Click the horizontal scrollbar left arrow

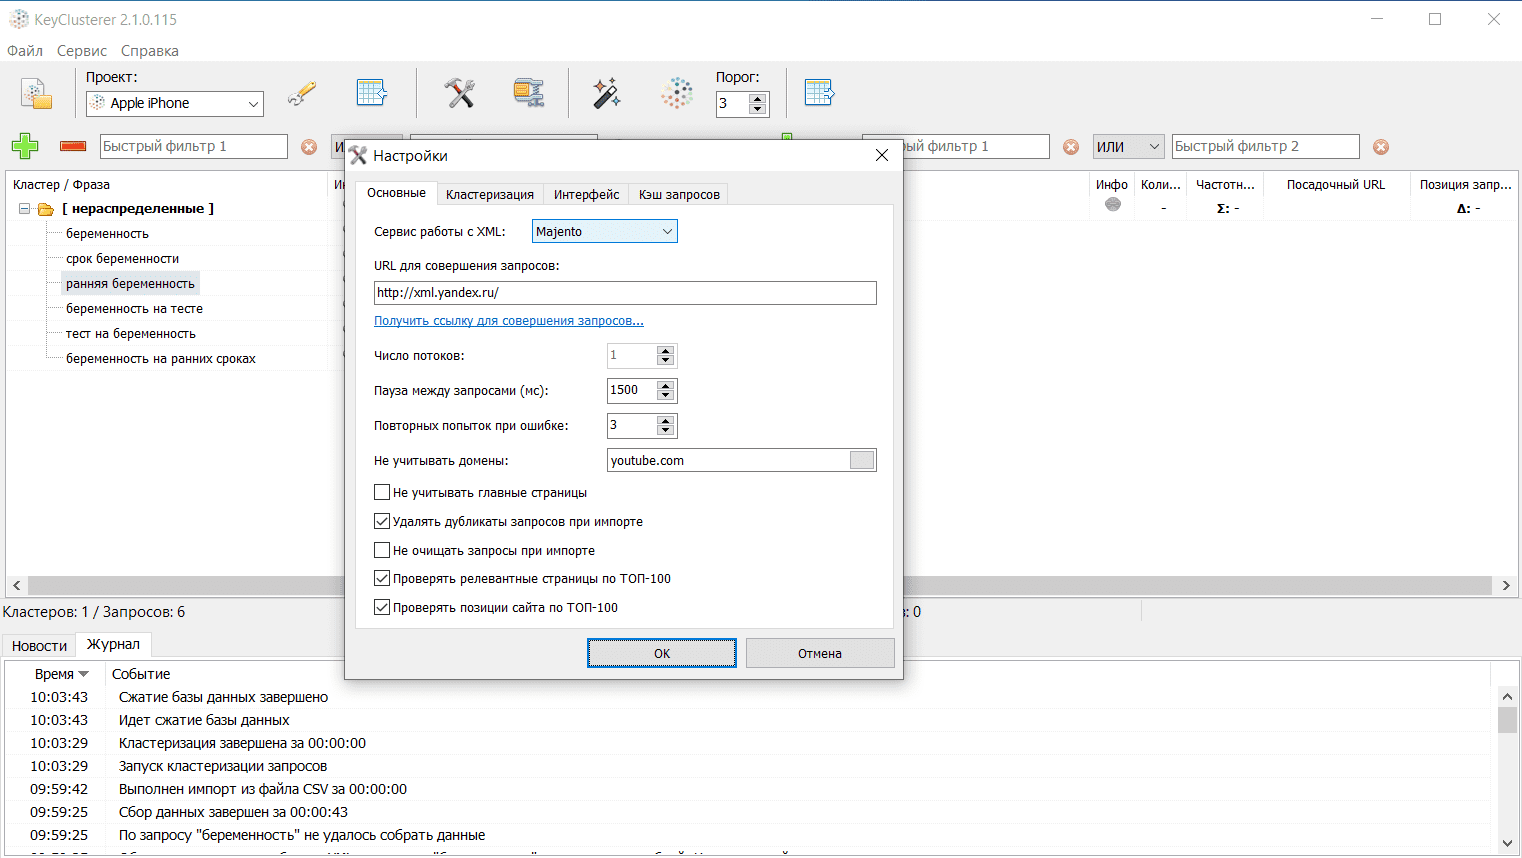[x=16, y=585]
